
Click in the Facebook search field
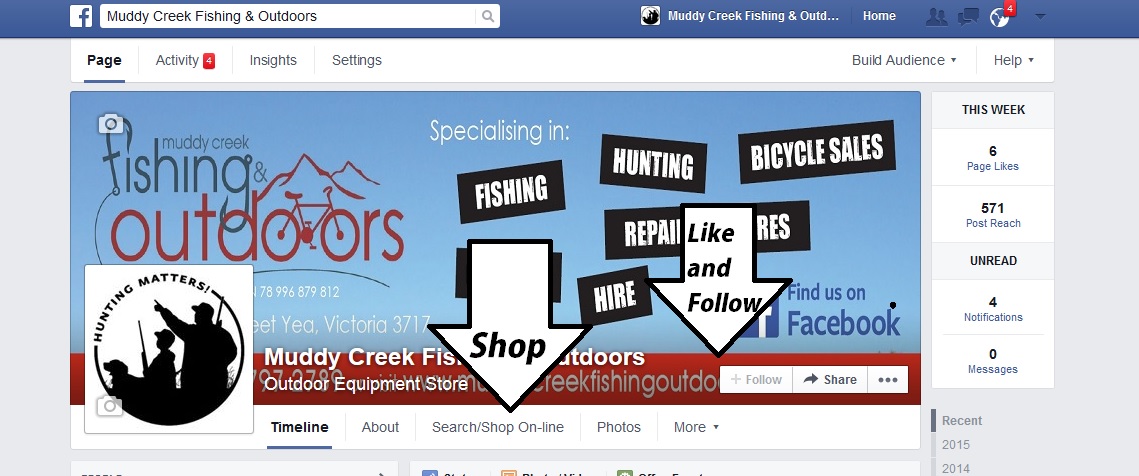pos(289,16)
